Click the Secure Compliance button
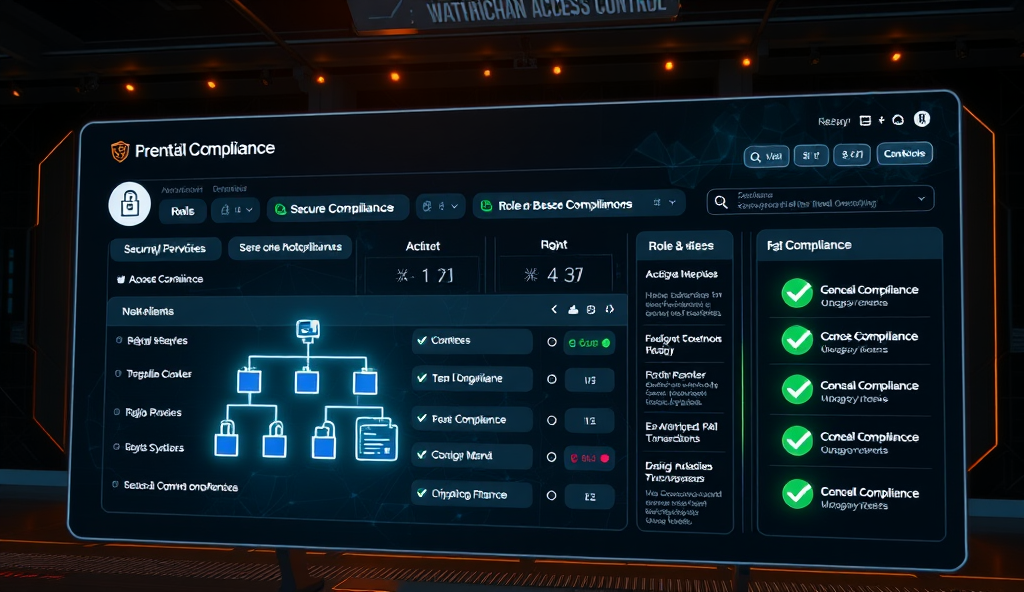Image resolution: width=1024 pixels, height=592 pixels. coord(340,208)
